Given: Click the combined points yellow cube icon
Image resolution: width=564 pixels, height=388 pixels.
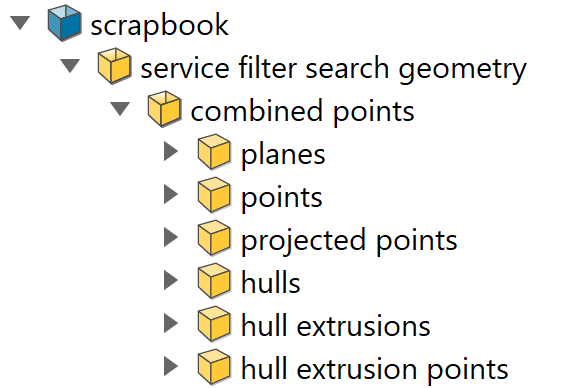Looking at the screenshot, I should (164, 109).
